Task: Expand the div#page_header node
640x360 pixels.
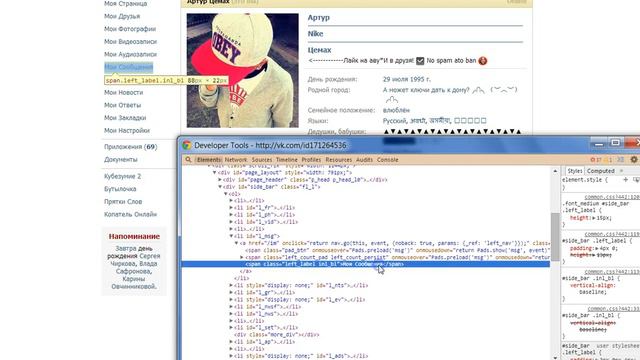Action: (220, 180)
